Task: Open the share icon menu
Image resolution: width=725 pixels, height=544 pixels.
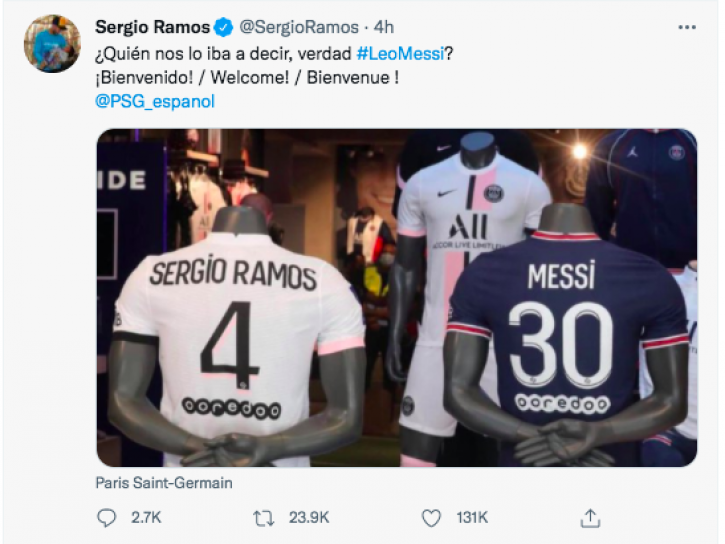Action: 591,517
